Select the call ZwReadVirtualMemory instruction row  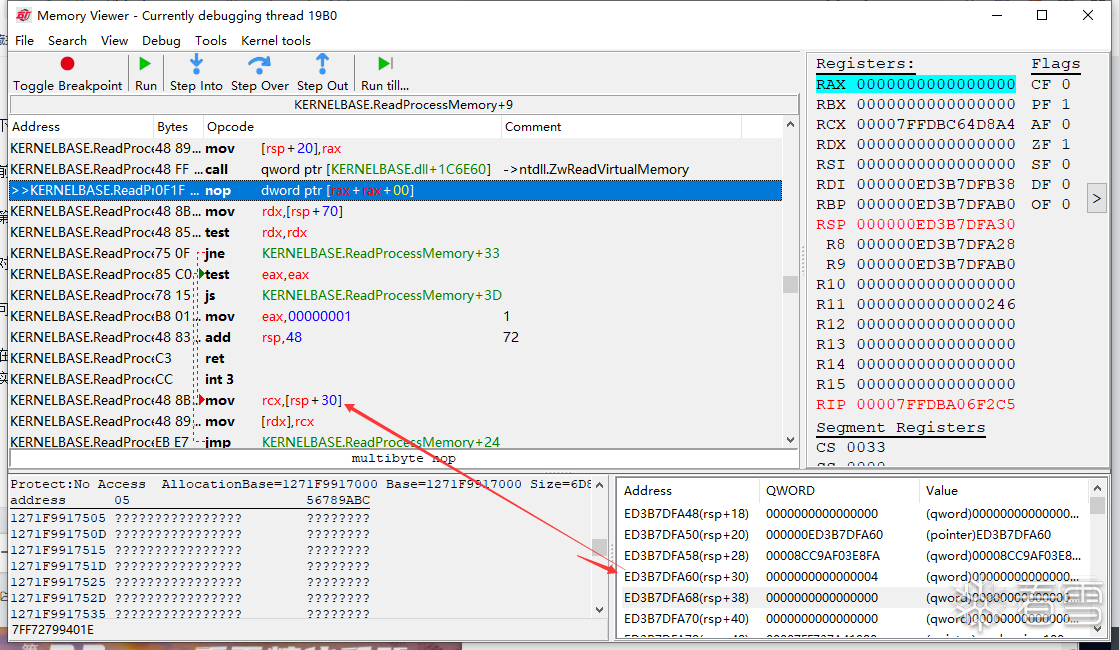[x=395, y=169]
